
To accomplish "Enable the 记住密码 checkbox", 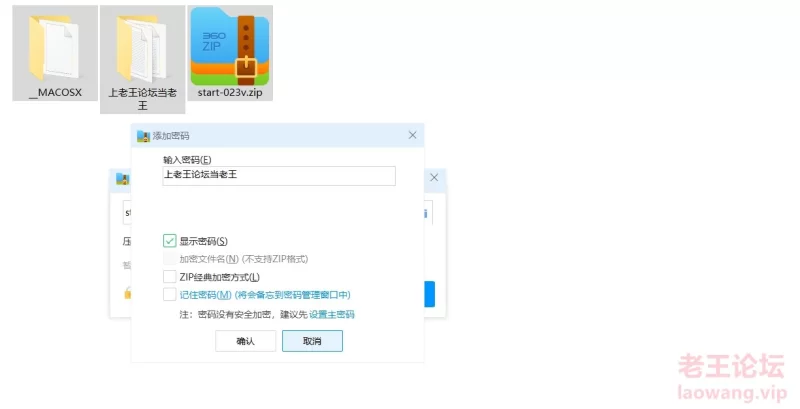I will [169, 294].
